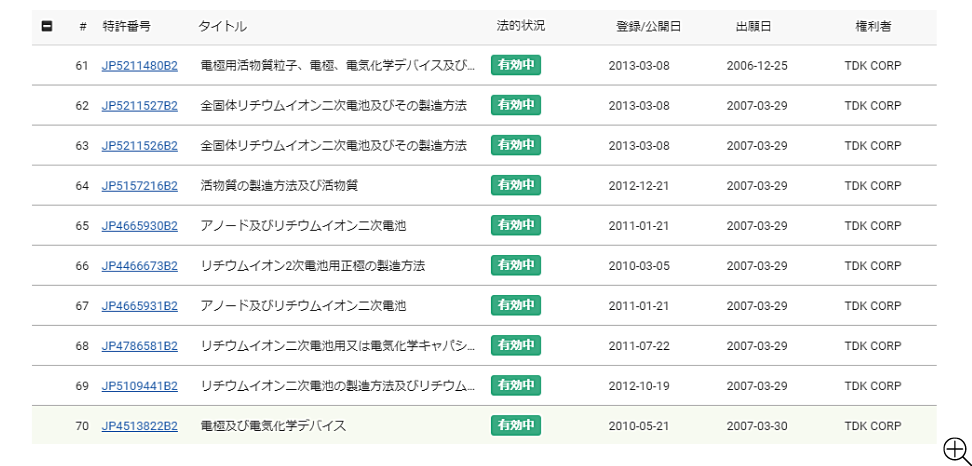Viewport: 972px width, 466px height.
Task: Select title 電極及び電気化学デバイス
Action: pos(273,426)
